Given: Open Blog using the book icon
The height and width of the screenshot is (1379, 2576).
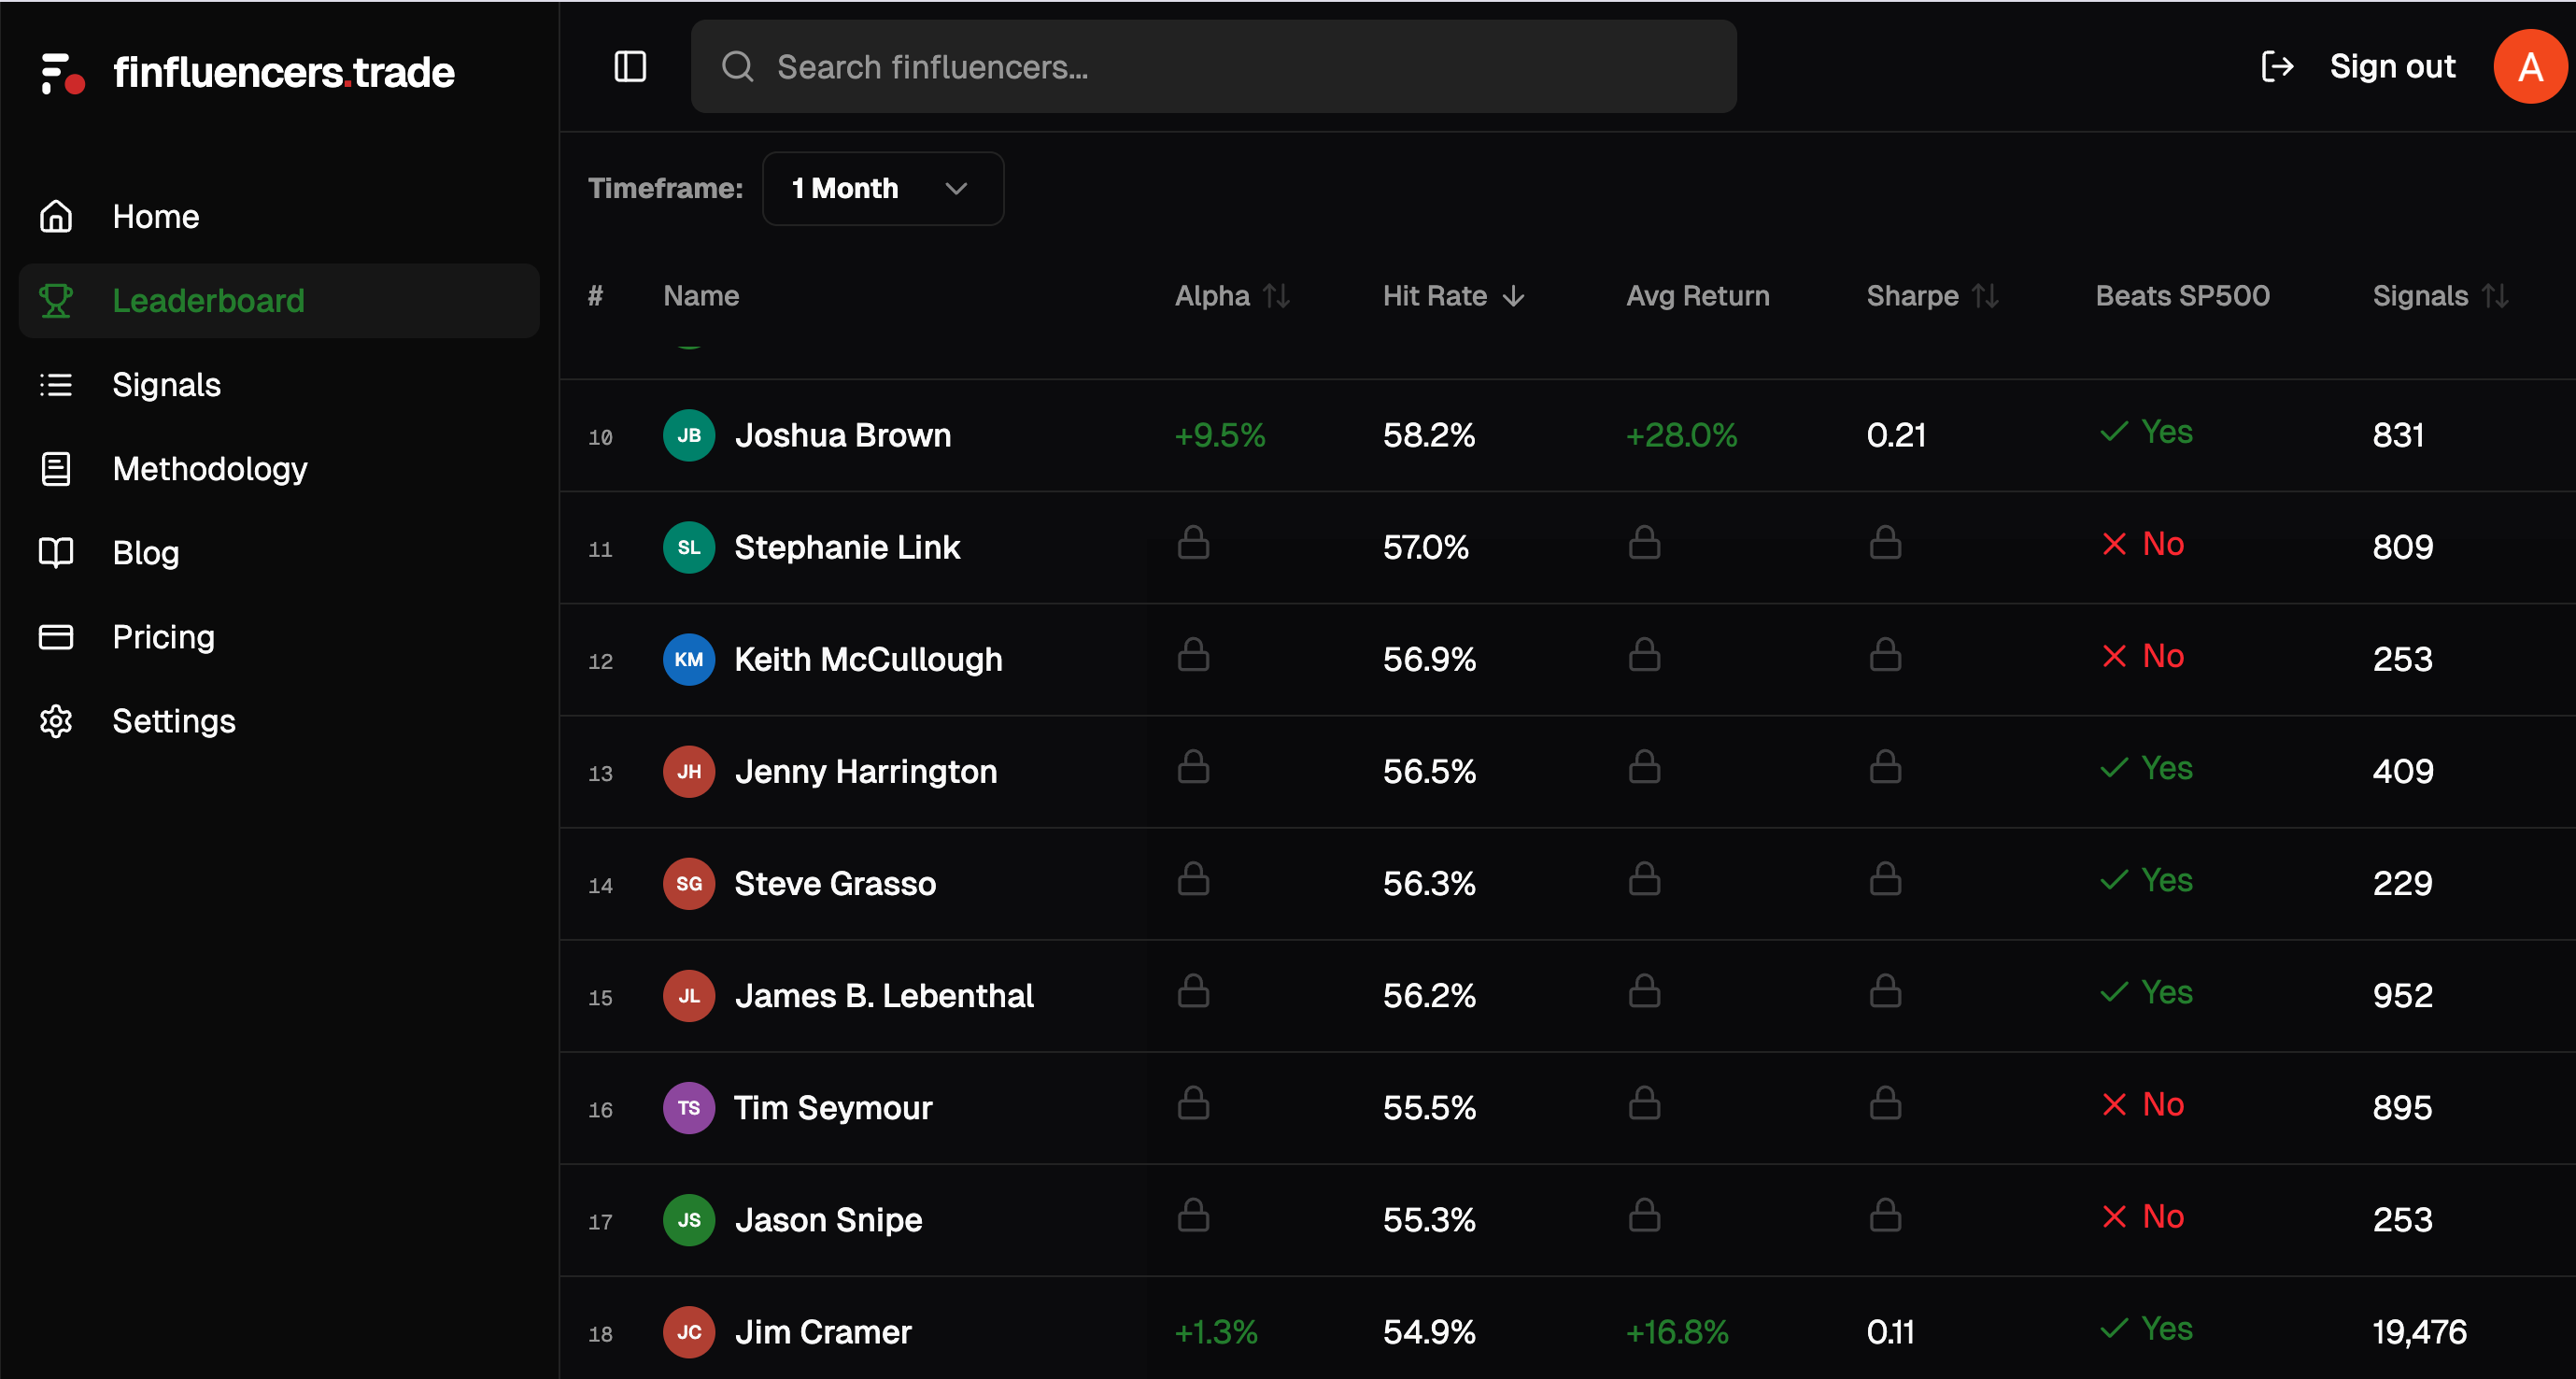Looking at the screenshot, I should click(57, 552).
